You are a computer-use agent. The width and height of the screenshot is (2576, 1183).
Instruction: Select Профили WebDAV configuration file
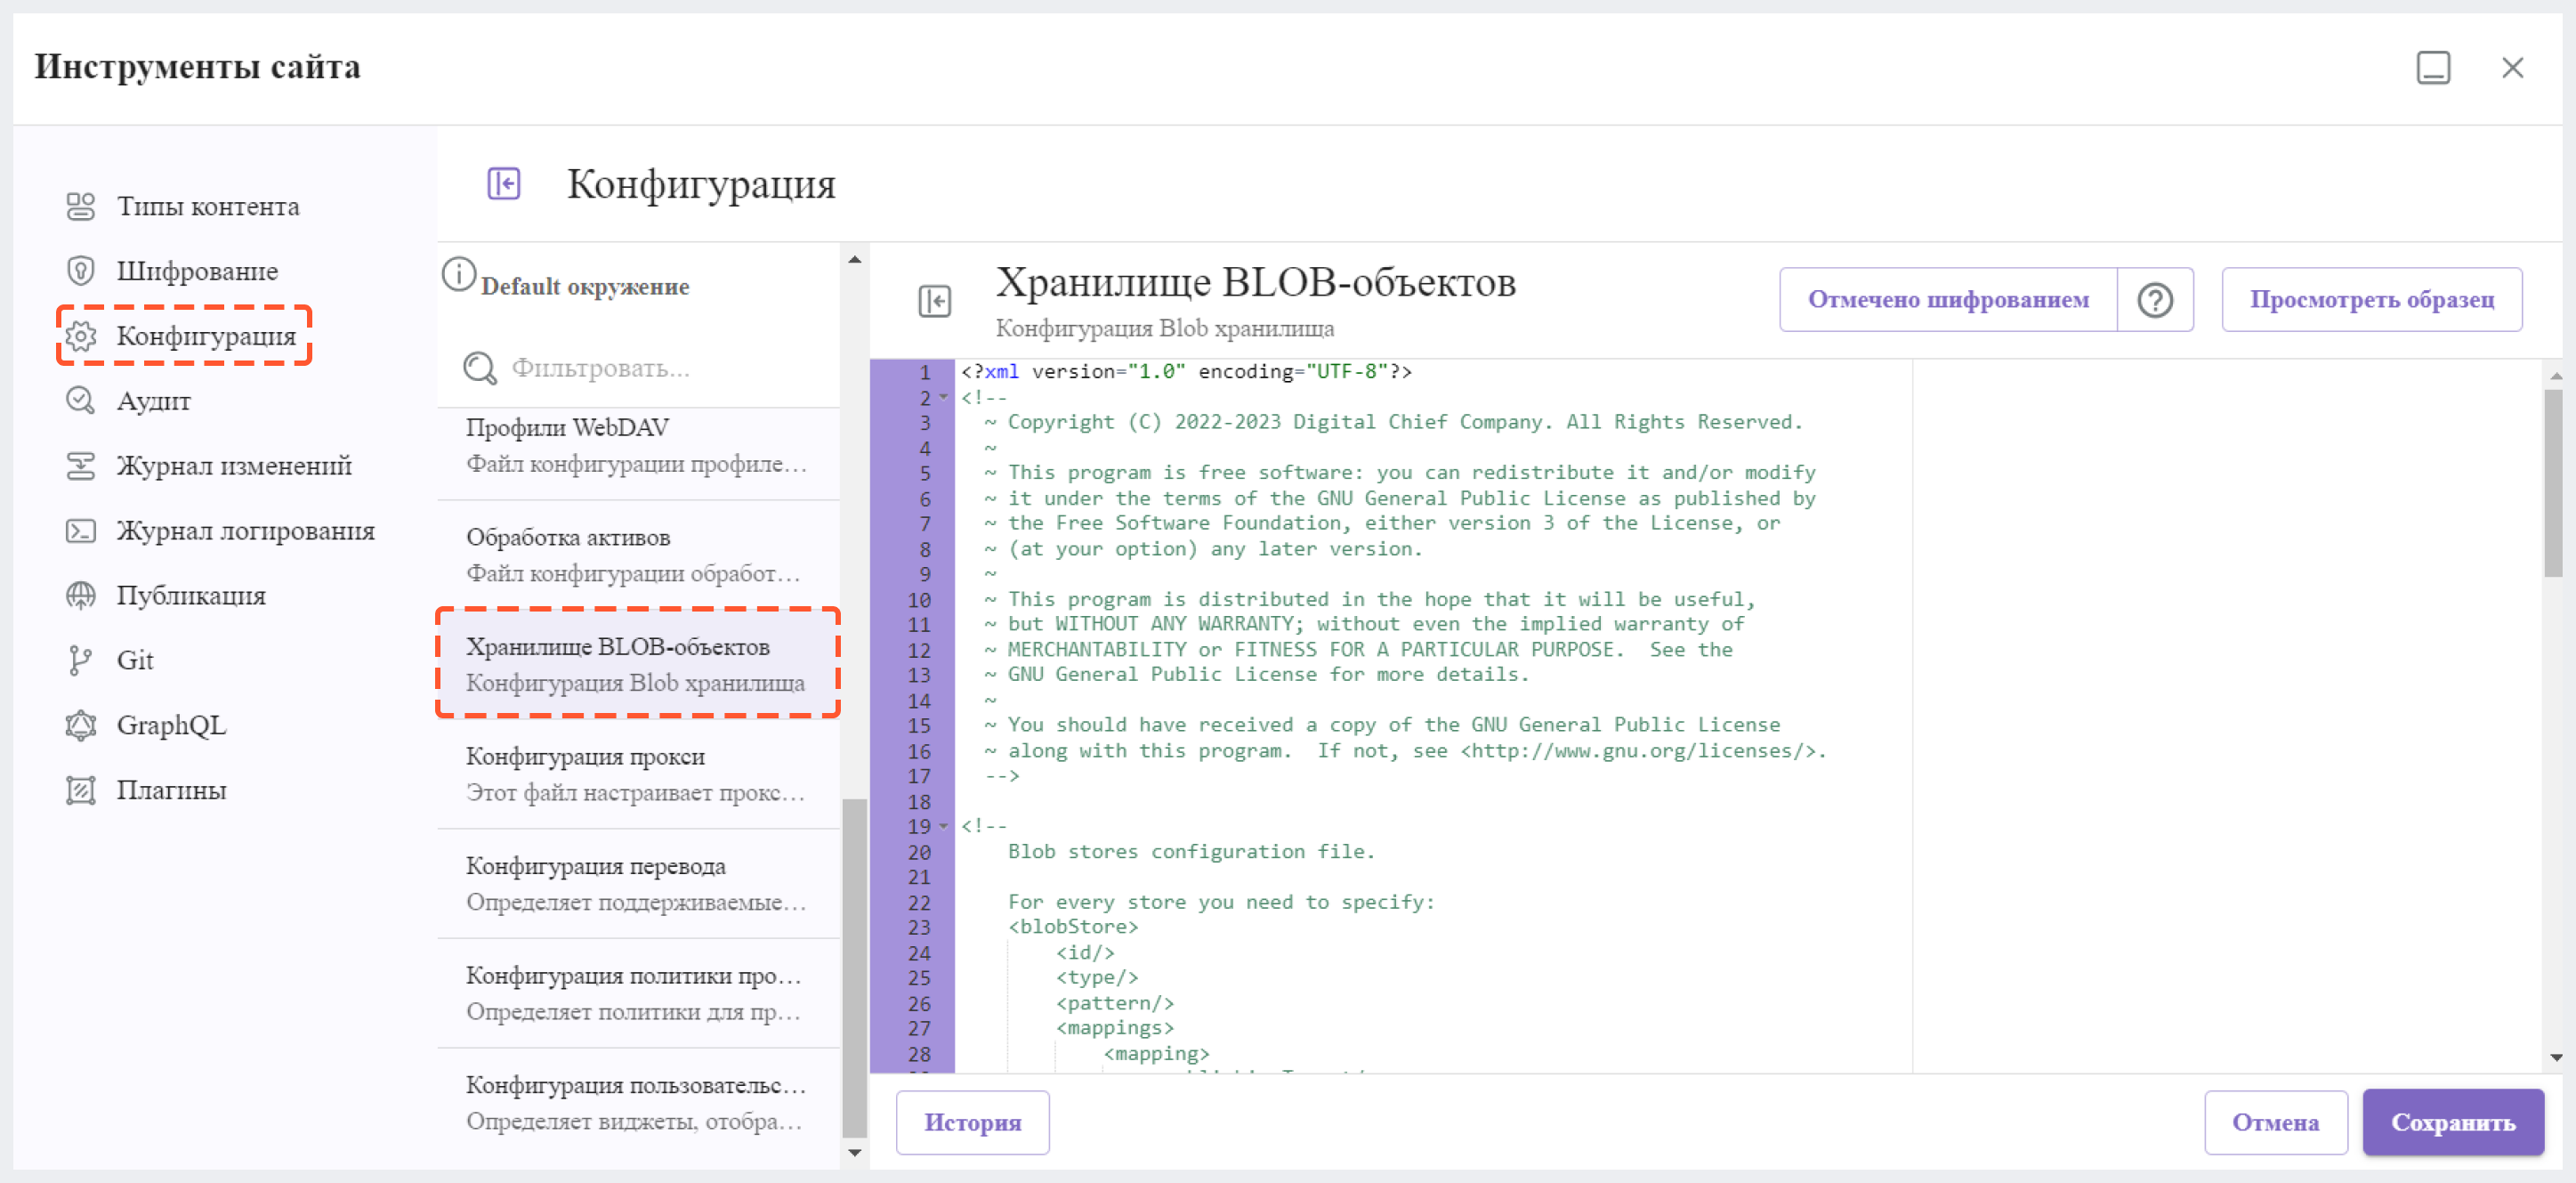click(638, 446)
